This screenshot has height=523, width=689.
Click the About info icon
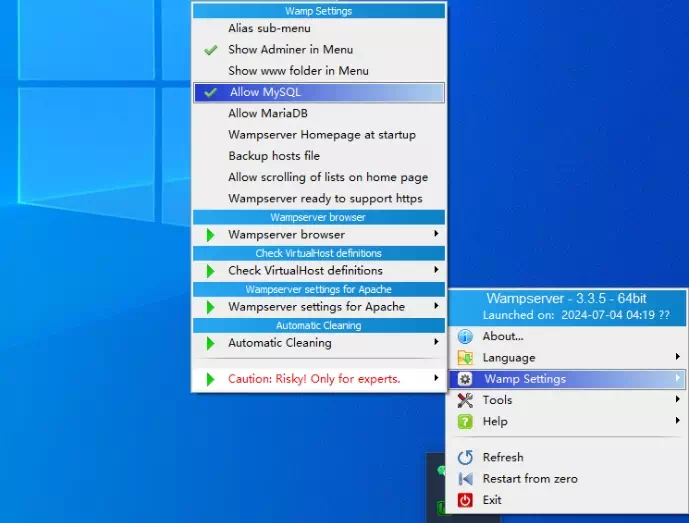coord(465,336)
